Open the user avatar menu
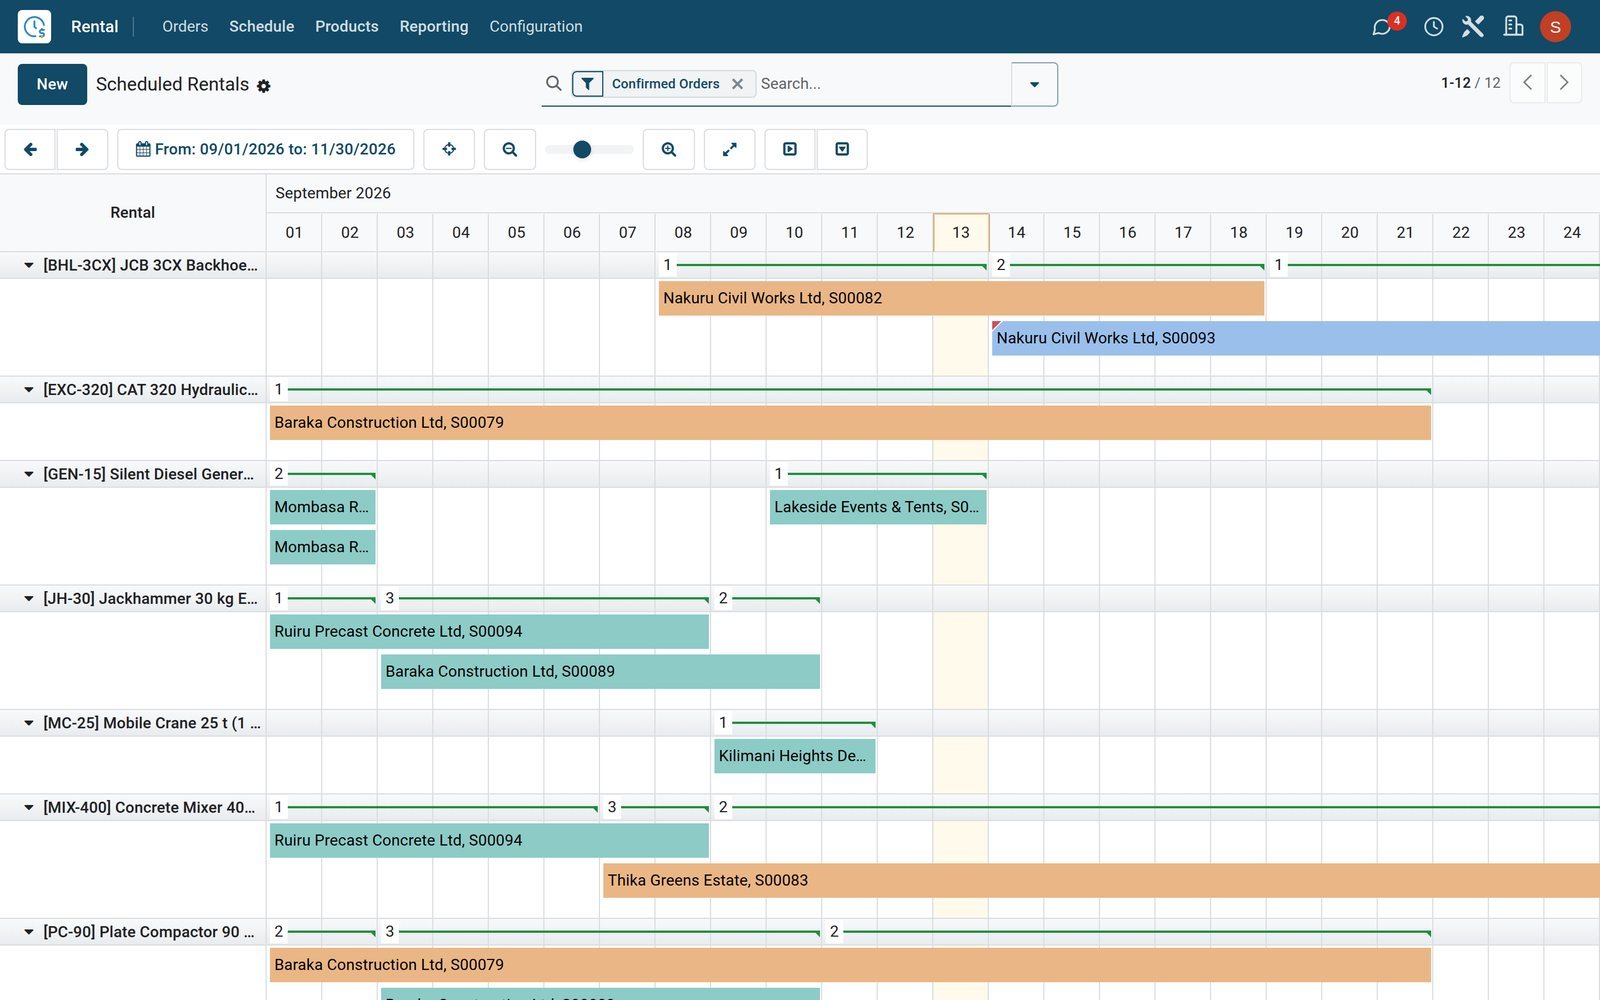 (1555, 27)
